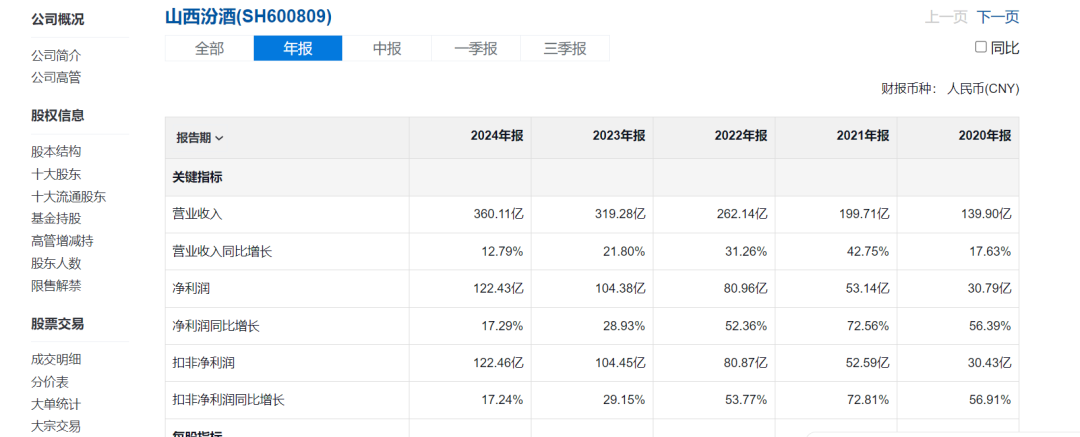Viewport: 1080px width, 437px height.
Task: Open 限售解禁 sidebar link
Action: (56, 286)
